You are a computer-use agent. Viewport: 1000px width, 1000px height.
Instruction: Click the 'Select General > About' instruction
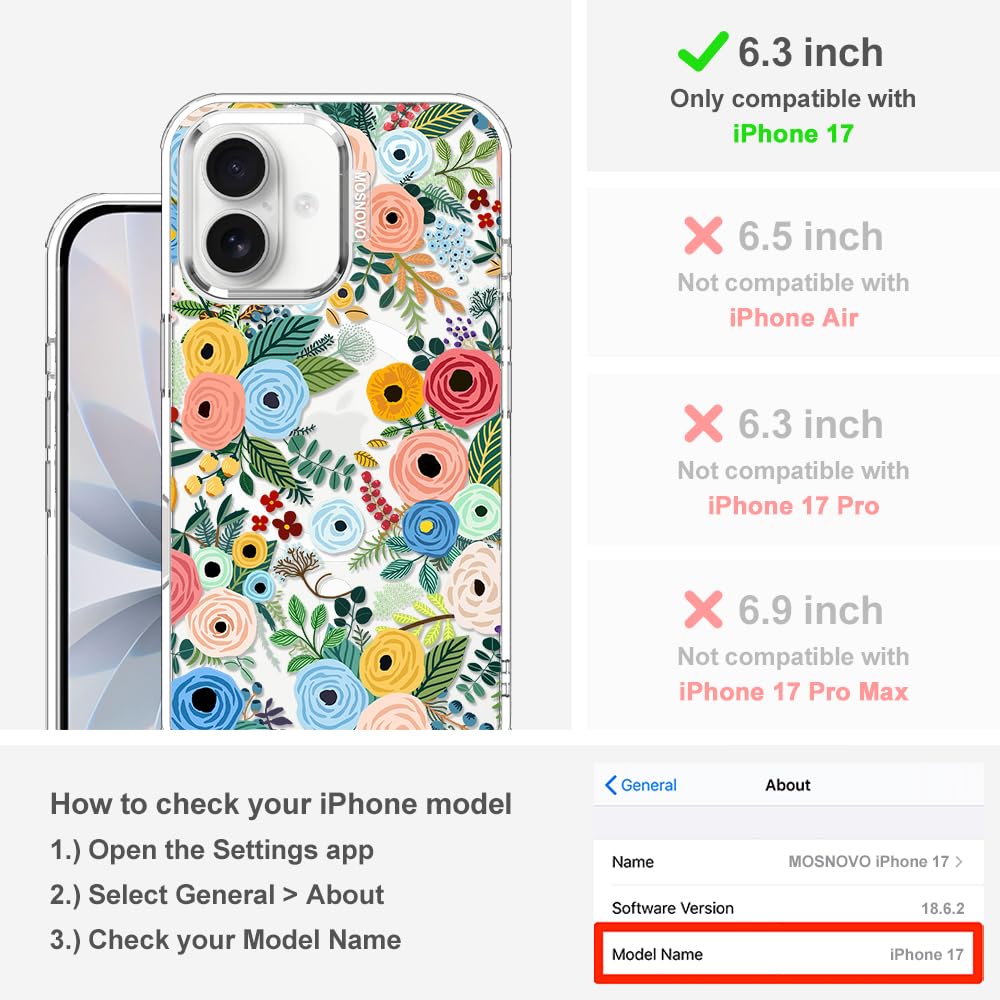tap(217, 895)
